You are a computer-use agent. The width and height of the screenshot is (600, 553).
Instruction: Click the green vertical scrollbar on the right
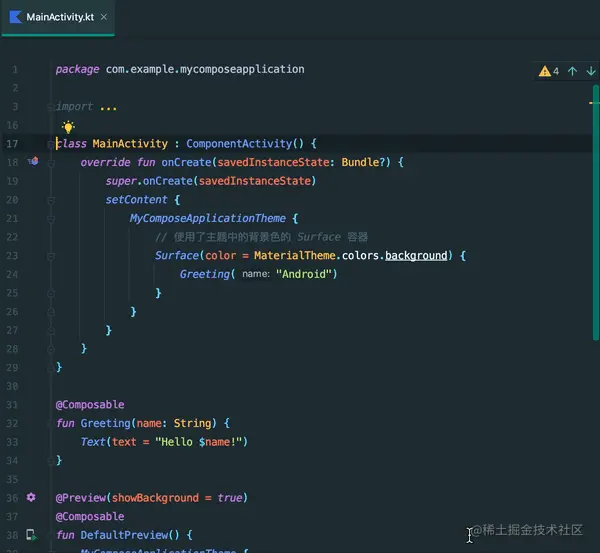pos(595,212)
